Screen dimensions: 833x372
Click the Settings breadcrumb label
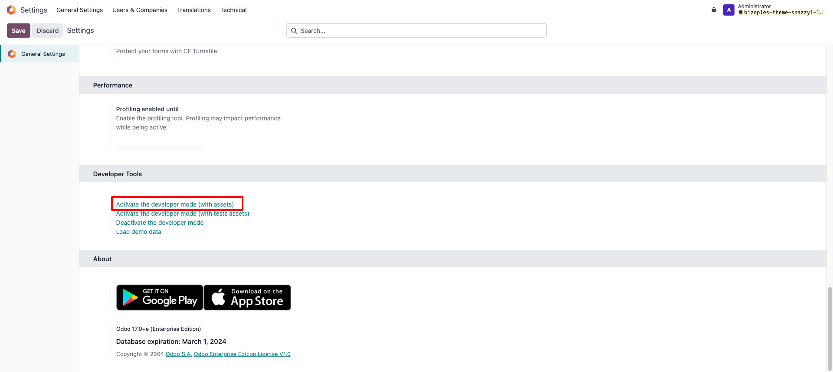[x=80, y=31]
